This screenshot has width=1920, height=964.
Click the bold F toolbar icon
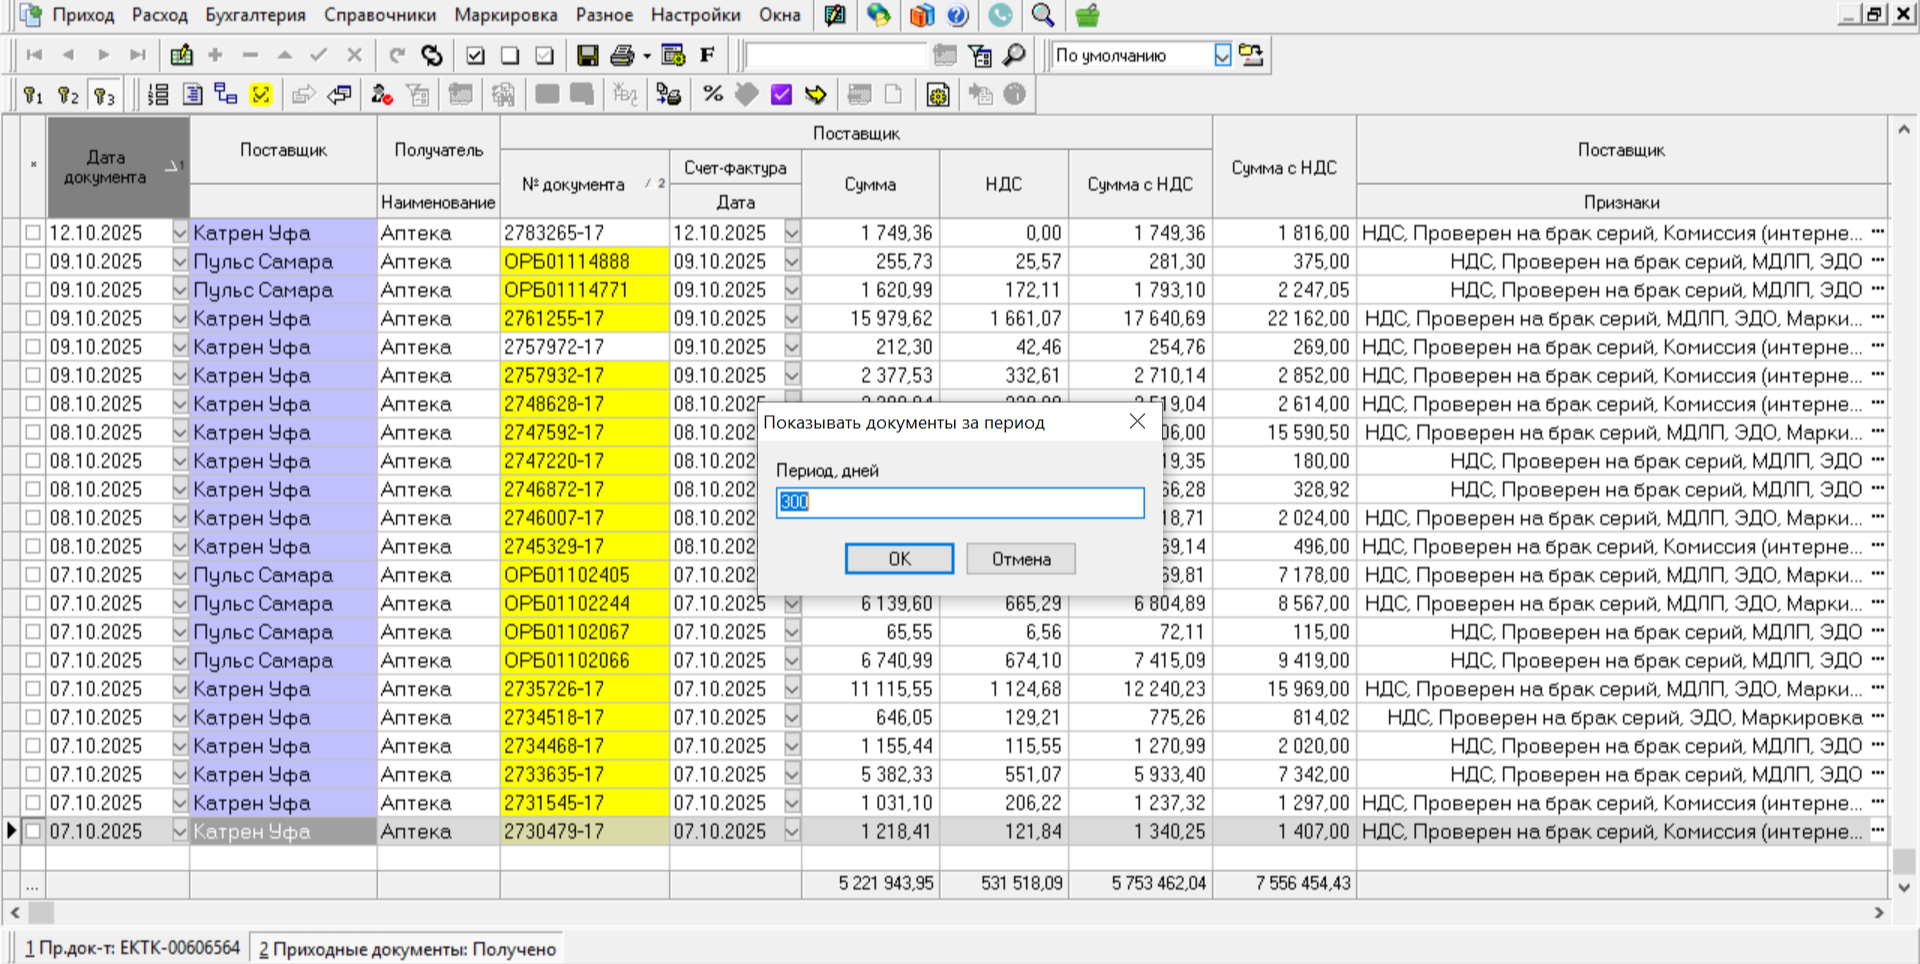[x=707, y=55]
